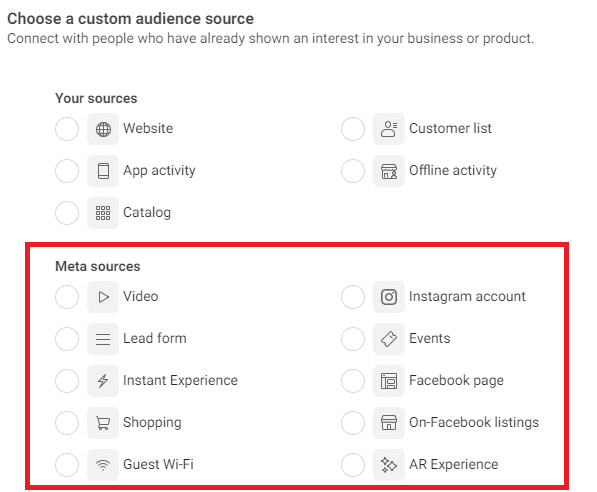The width and height of the screenshot is (597, 492).
Task: Click the Guest Wi-Fi label text
Action: pyautogui.click(x=158, y=464)
